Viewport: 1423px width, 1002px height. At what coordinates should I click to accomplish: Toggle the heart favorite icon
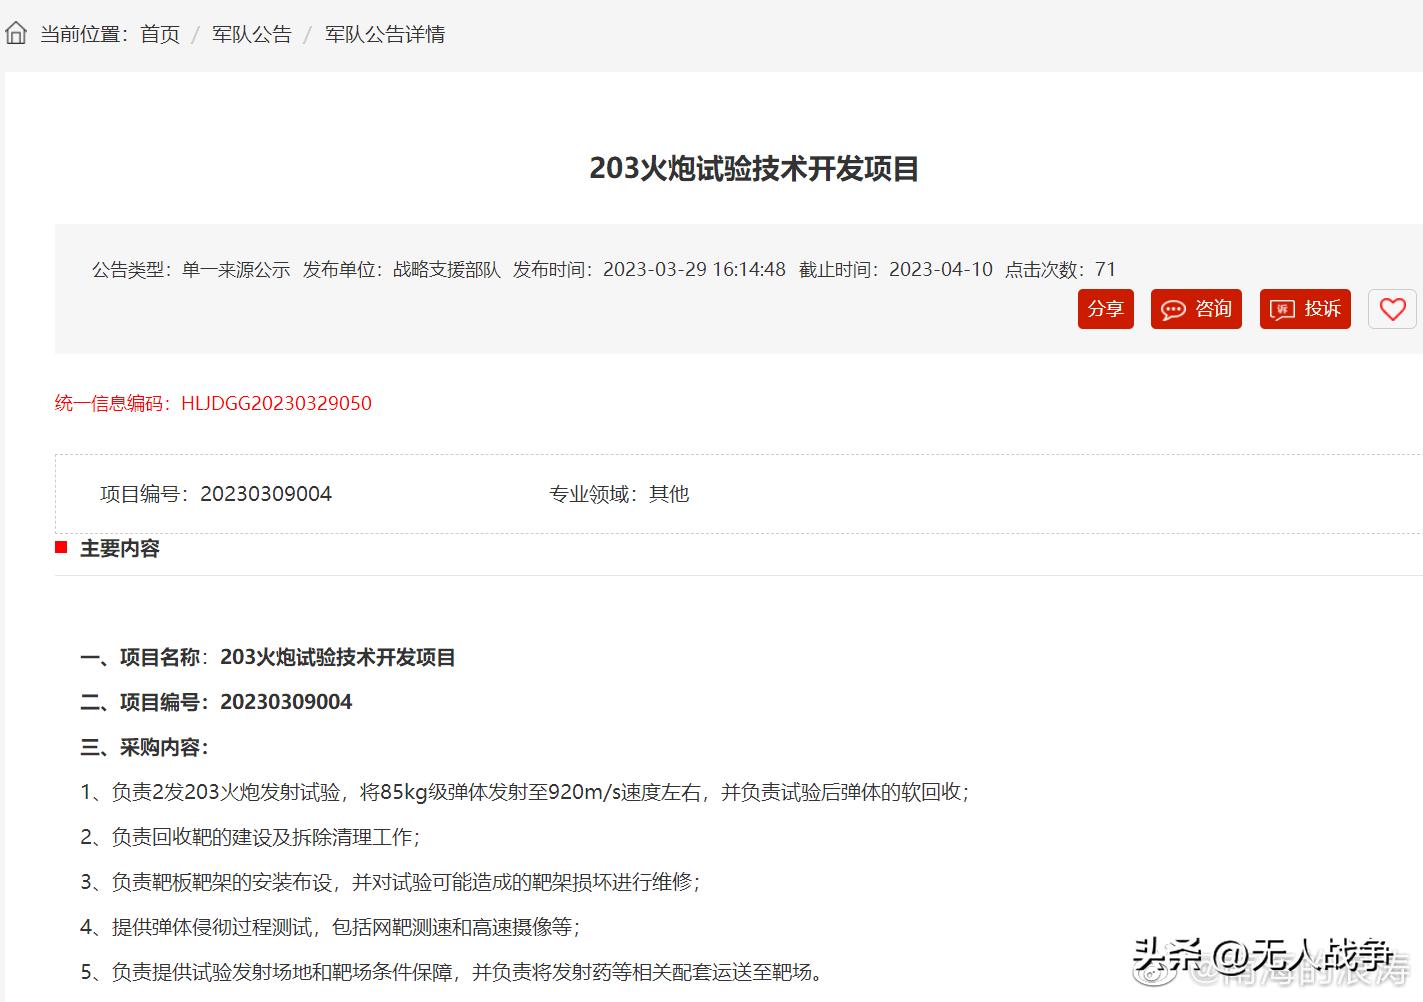(x=1392, y=309)
